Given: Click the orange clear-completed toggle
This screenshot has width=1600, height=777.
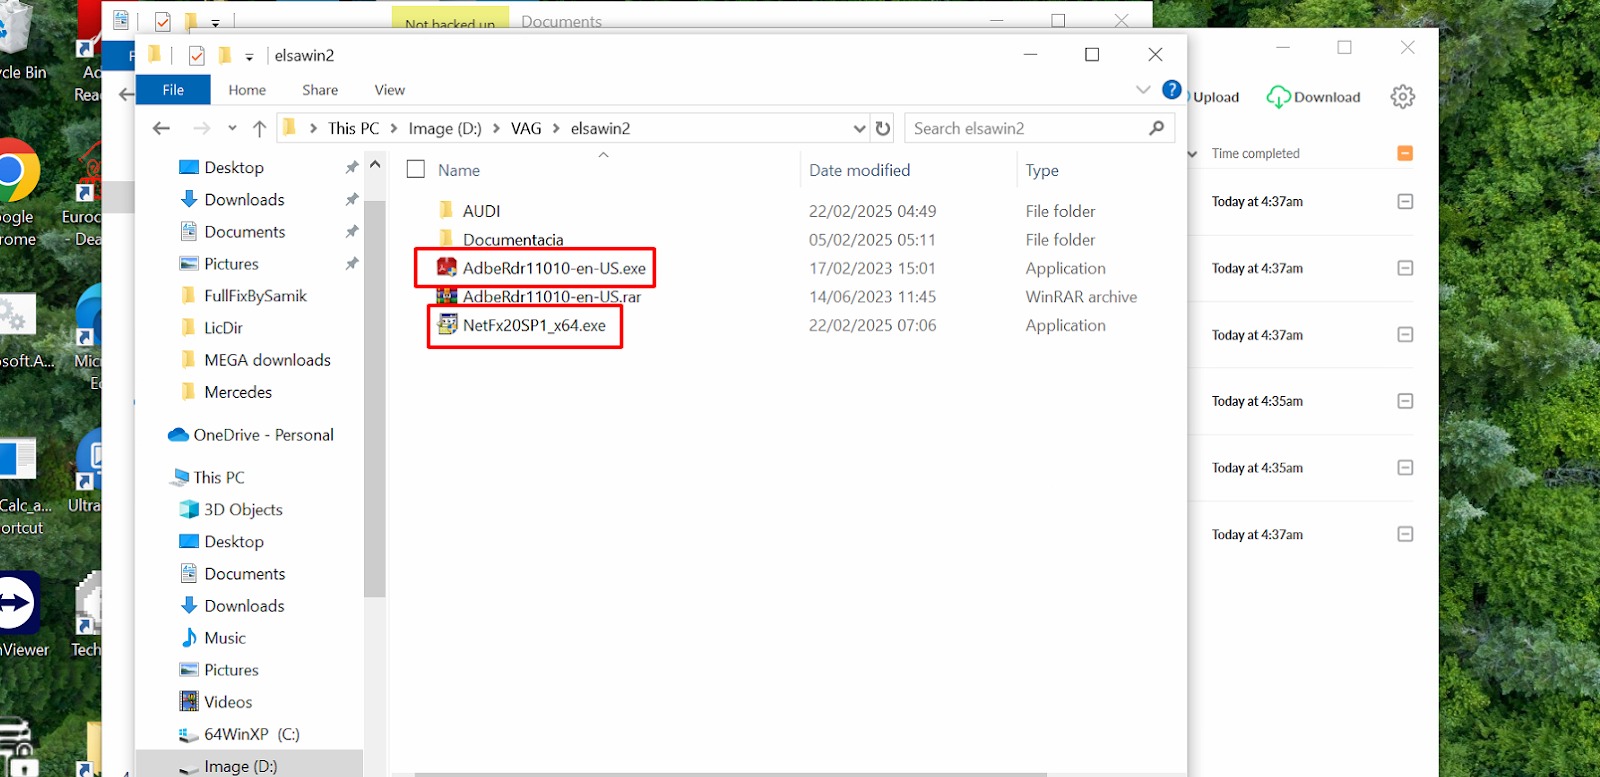Looking at the screenshot, I should point(1404,153).
